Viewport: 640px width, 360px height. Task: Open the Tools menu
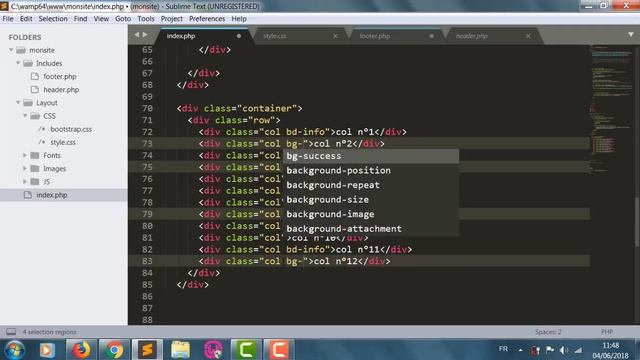pyautogui.click(x=146, y=19)
